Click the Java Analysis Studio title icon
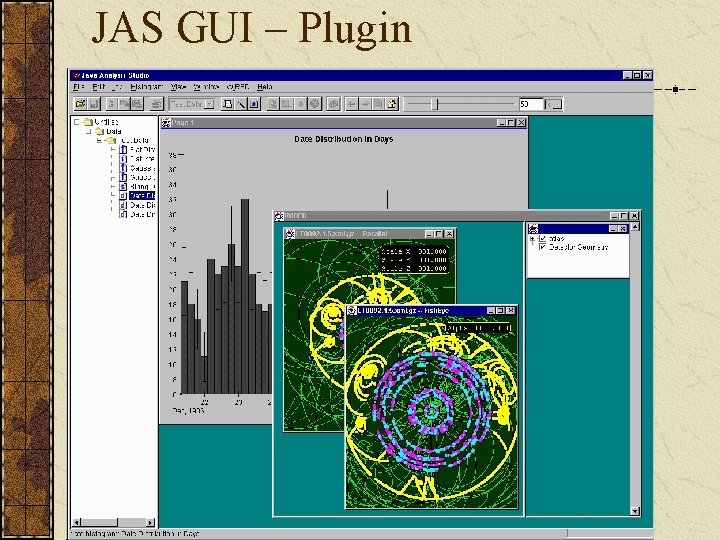Viewport: 720px width, 540px height. pos(76,75)
